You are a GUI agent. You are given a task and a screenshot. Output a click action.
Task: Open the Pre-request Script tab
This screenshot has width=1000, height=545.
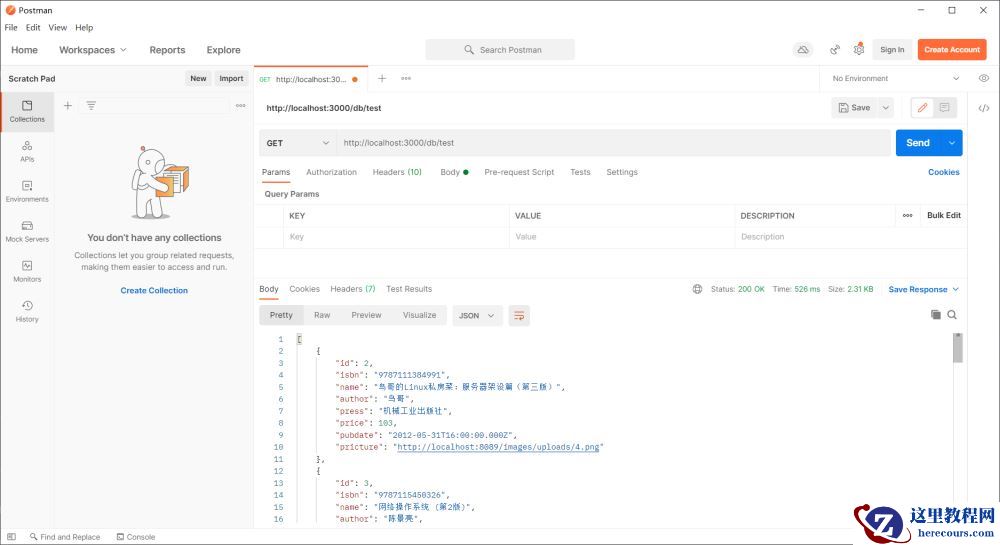[519, 172]
